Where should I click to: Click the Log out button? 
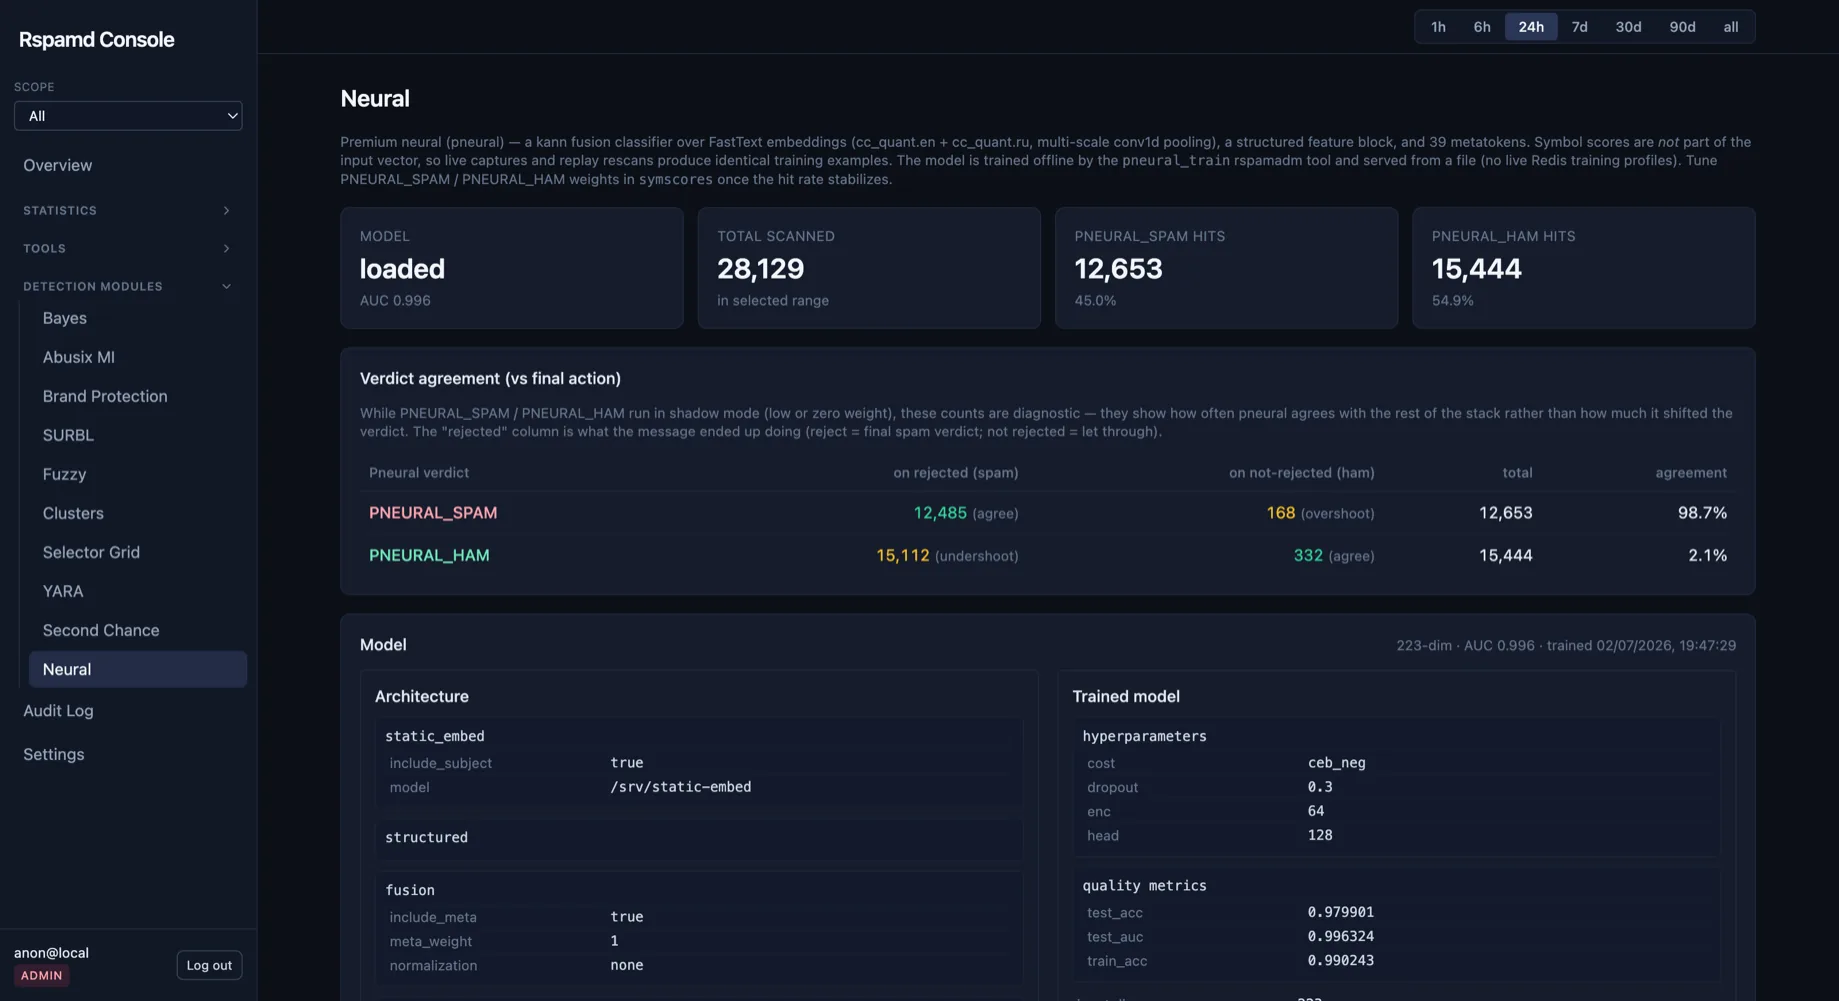(209, 965)
